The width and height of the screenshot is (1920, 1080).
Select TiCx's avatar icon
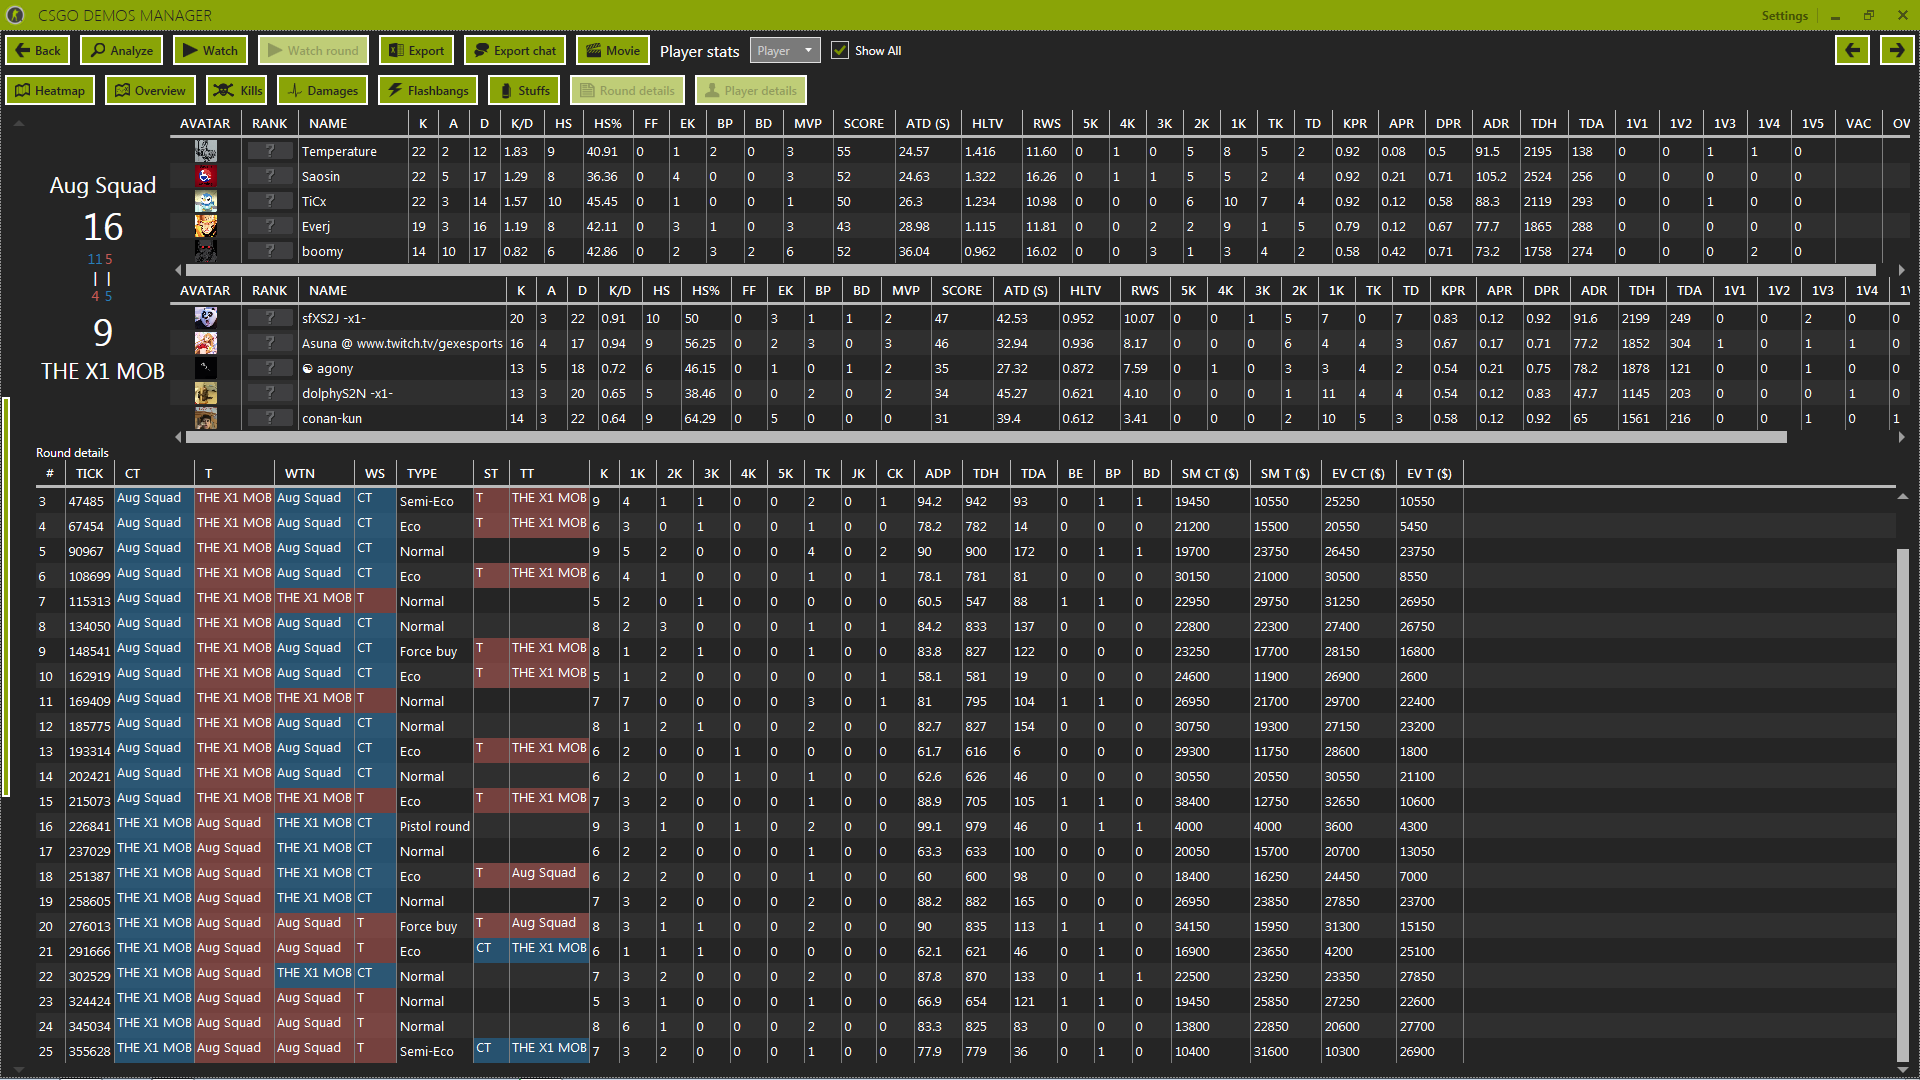[206, 201]
